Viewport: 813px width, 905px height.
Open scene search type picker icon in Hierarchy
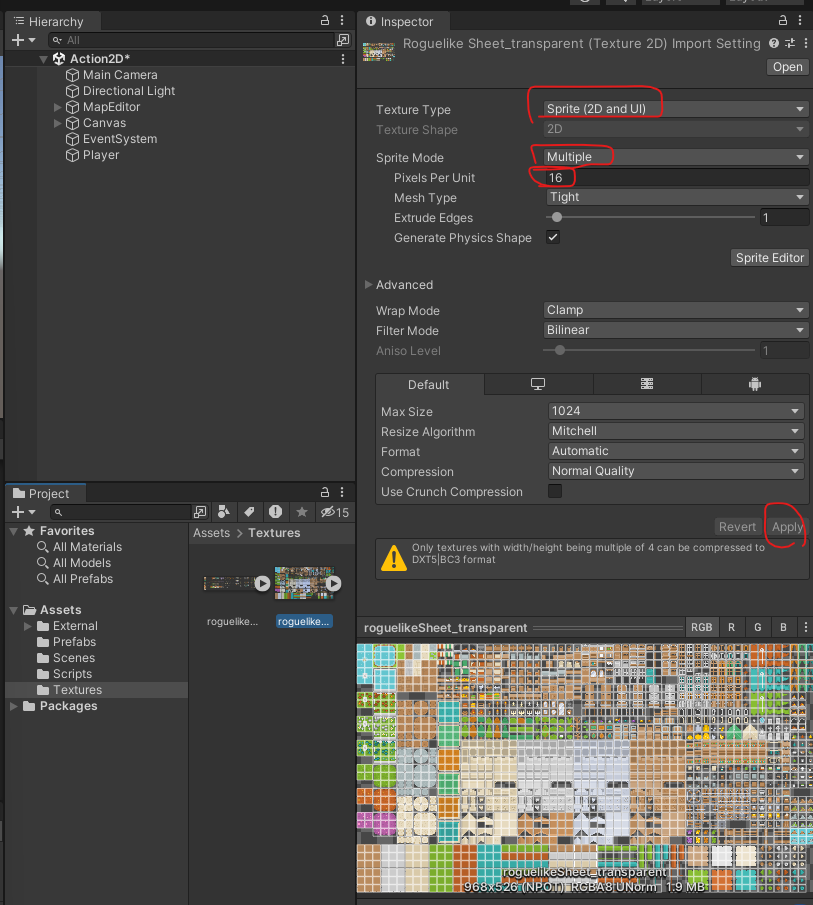point(343,40)
